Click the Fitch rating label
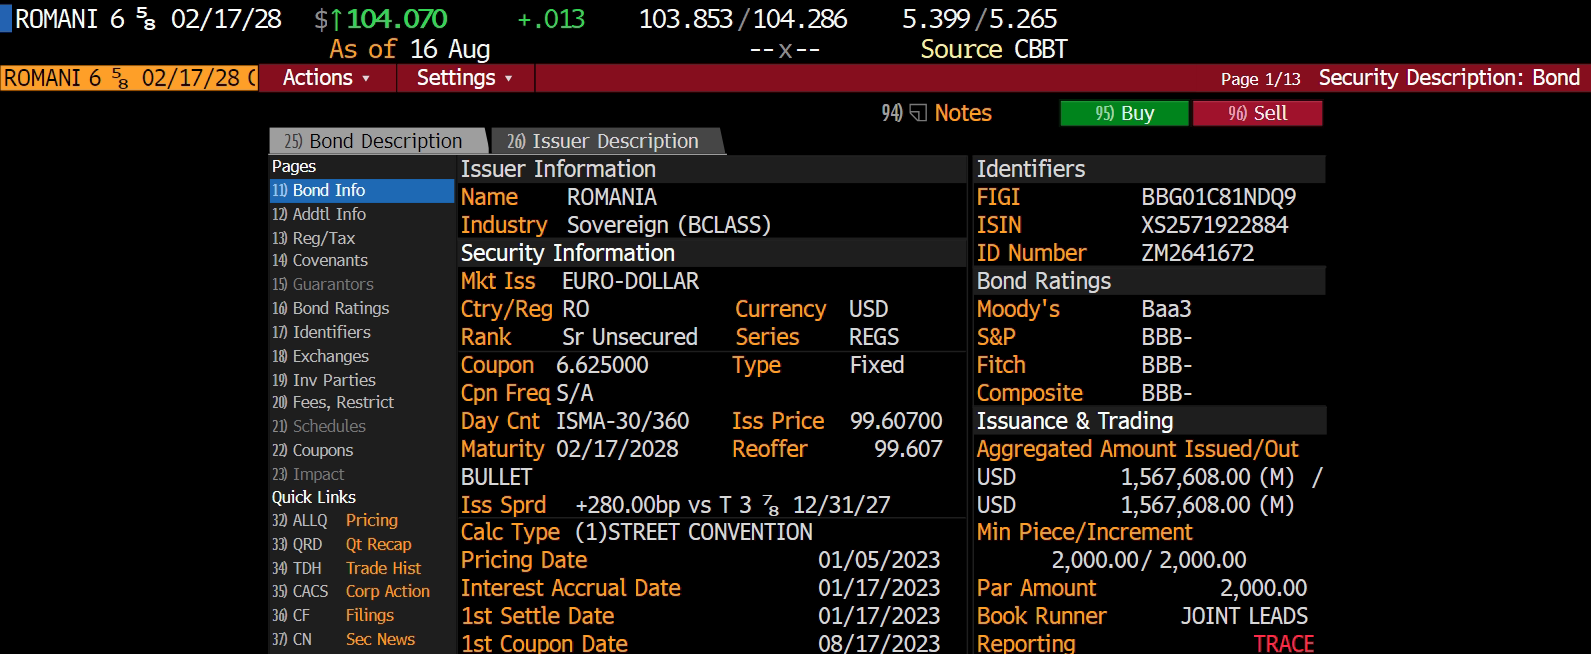1591x654 pixels. click(1001, 365)
